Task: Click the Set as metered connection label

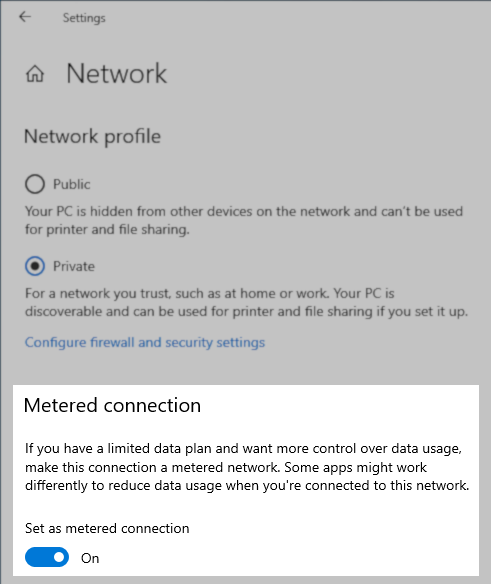Action: tap(107, 528)
